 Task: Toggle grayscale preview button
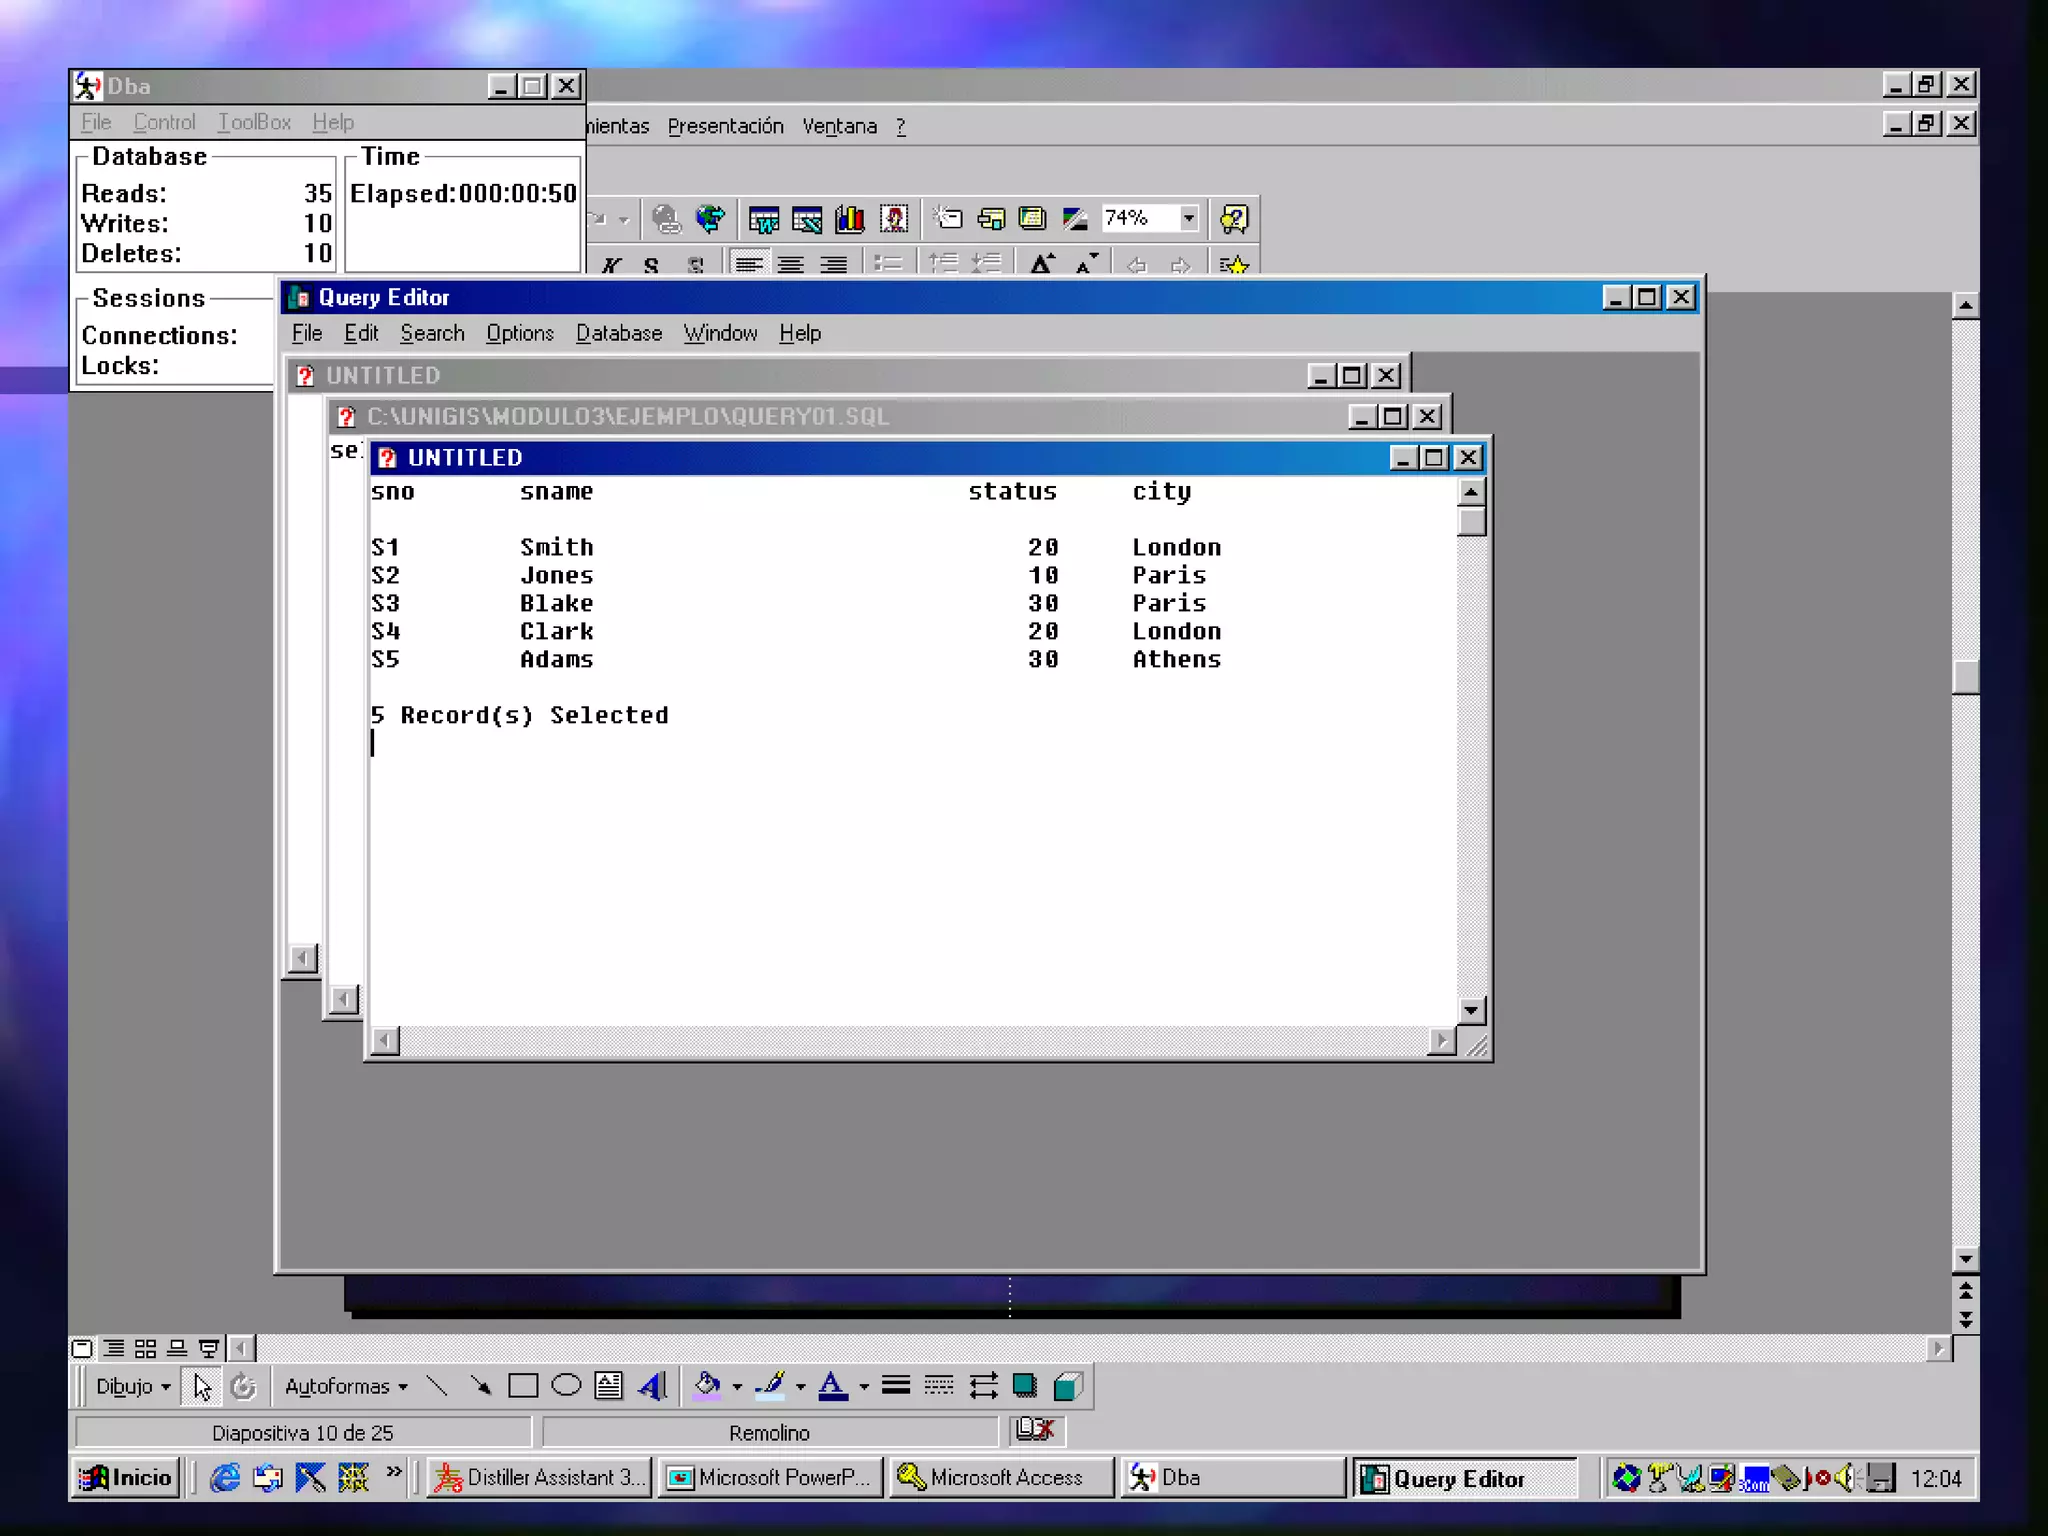click(1075, 219)
